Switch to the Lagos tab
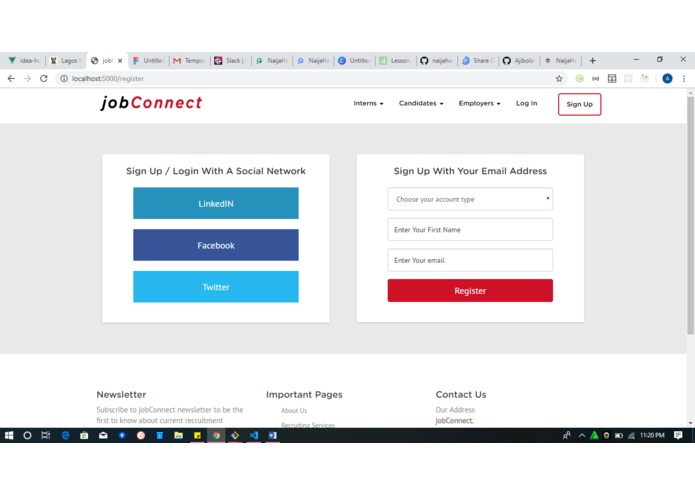 coord(66,60)
